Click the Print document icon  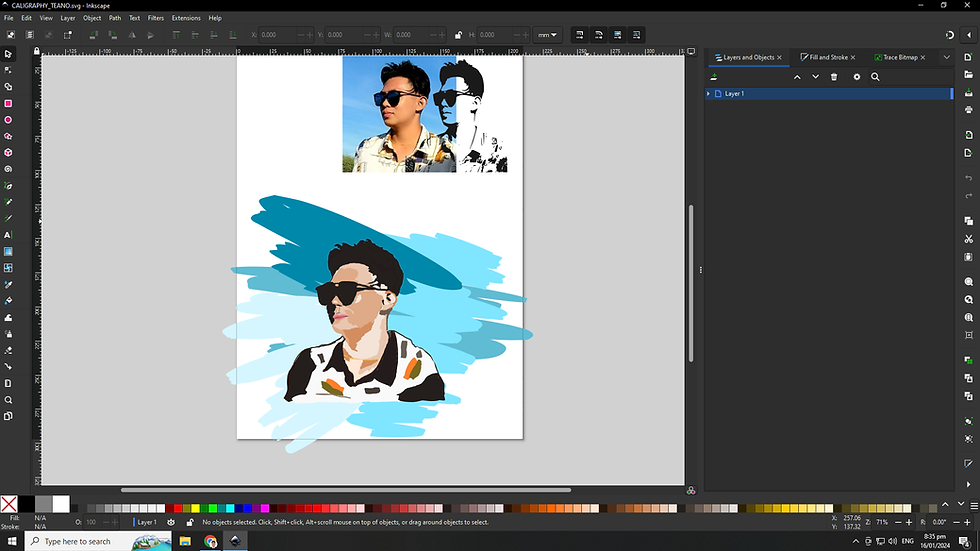coord(969,110)
